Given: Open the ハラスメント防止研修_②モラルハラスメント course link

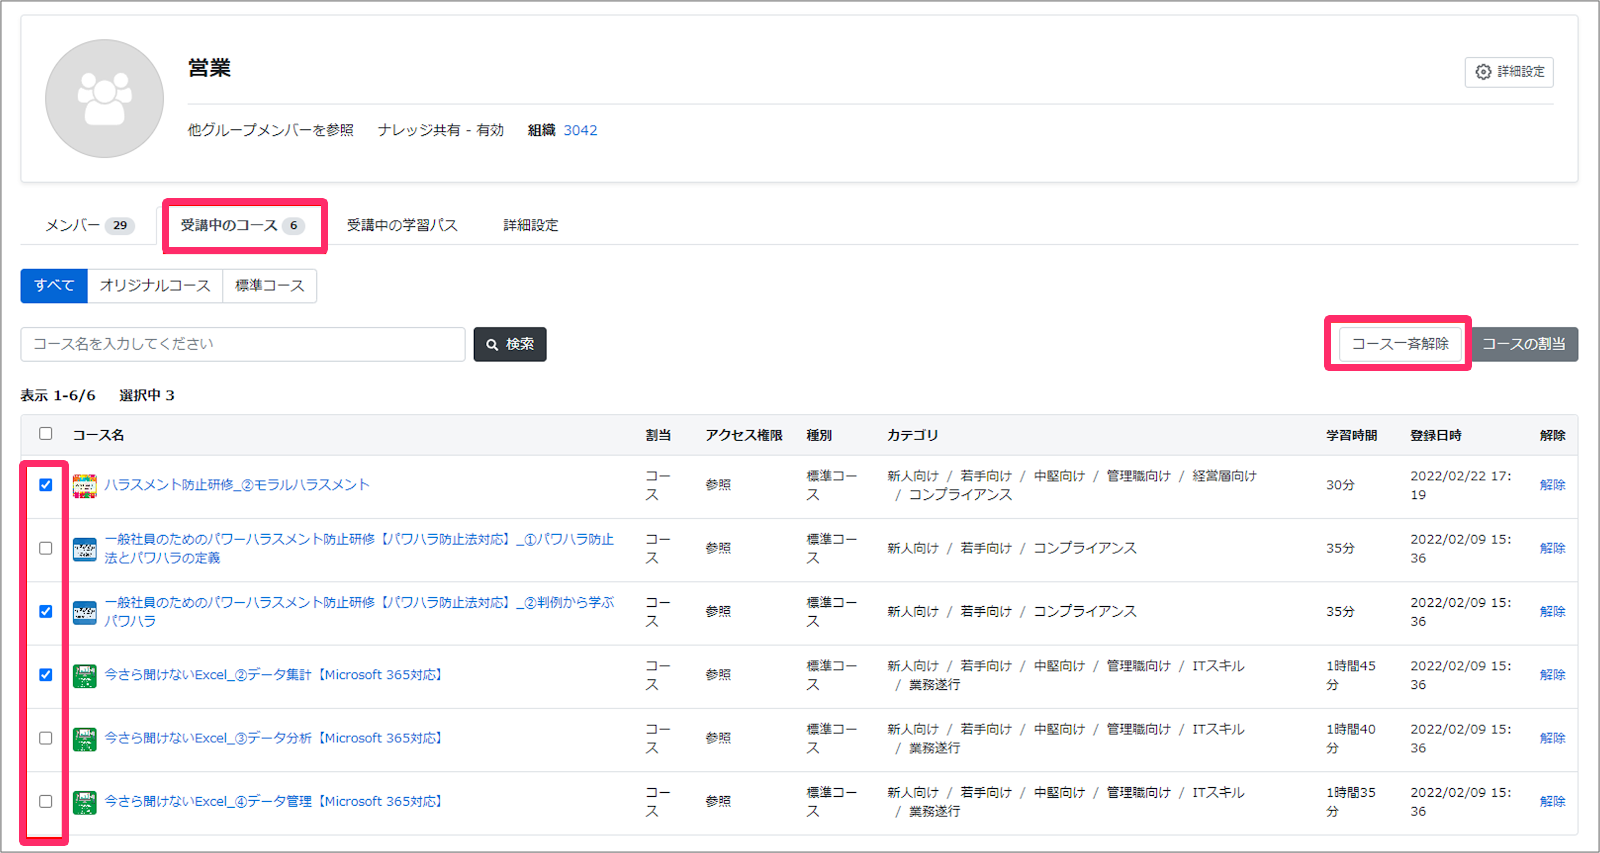Looking at the screenshot, I should point(237,485).
